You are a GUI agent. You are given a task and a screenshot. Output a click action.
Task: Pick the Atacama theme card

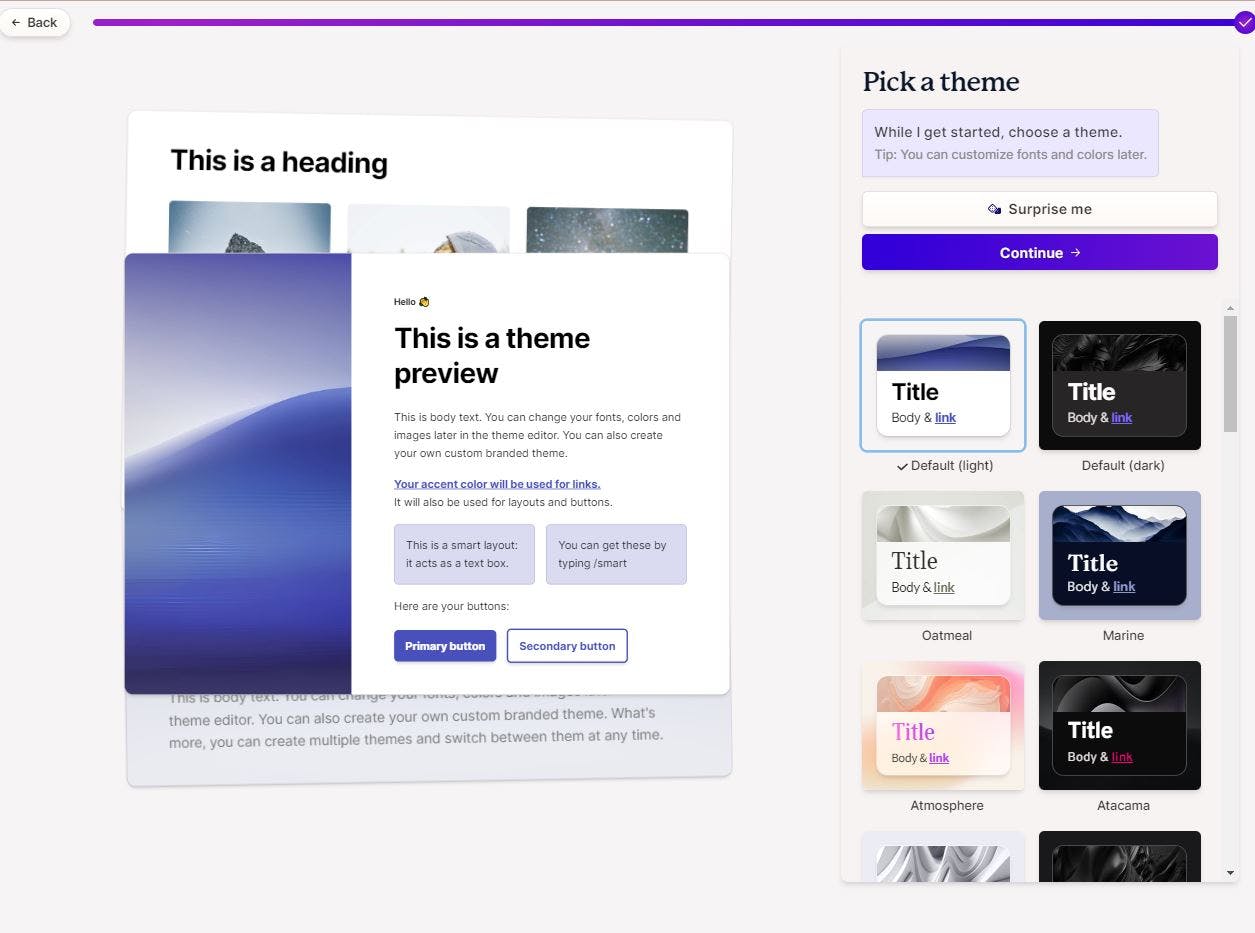pyautogui.click(x=1119, y=725)
